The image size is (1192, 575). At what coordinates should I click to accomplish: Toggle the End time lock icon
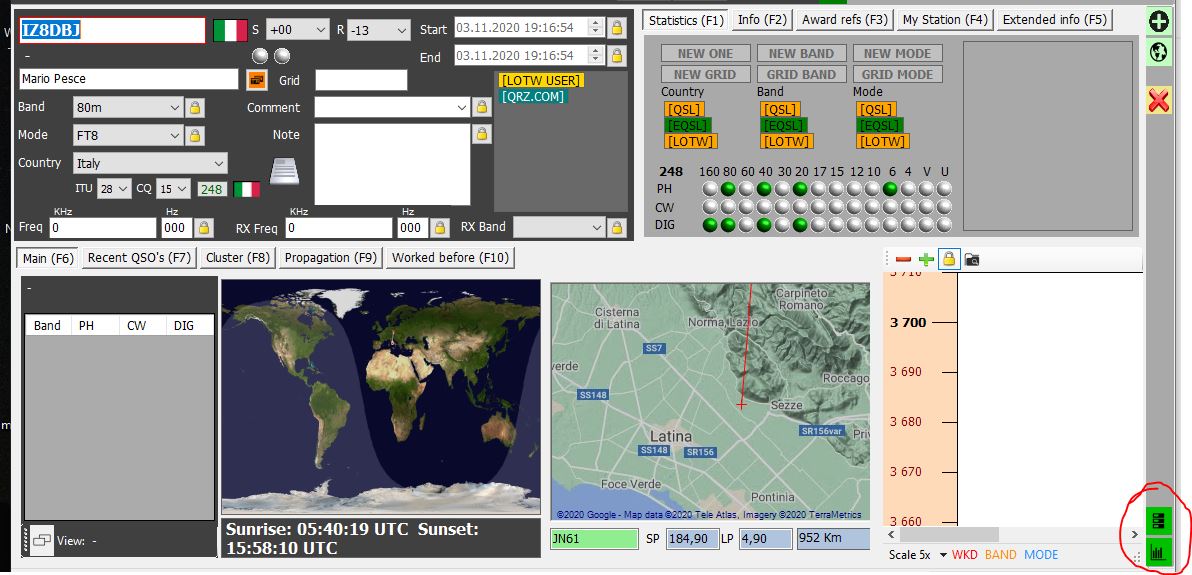(x=617, y=56)
